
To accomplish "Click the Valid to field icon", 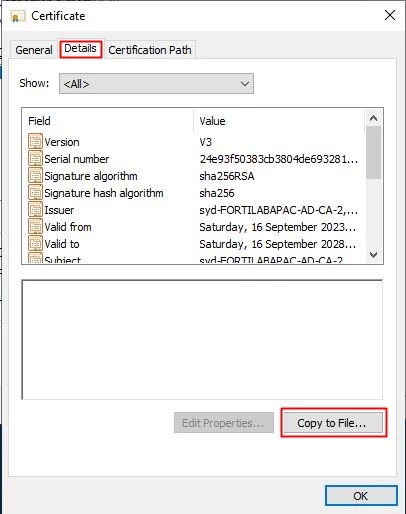I will coord(35,243).
